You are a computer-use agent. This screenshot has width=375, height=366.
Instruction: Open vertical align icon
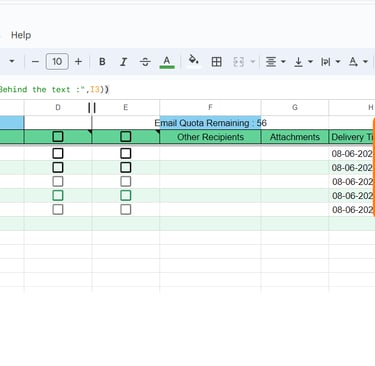tap(298, 62)
